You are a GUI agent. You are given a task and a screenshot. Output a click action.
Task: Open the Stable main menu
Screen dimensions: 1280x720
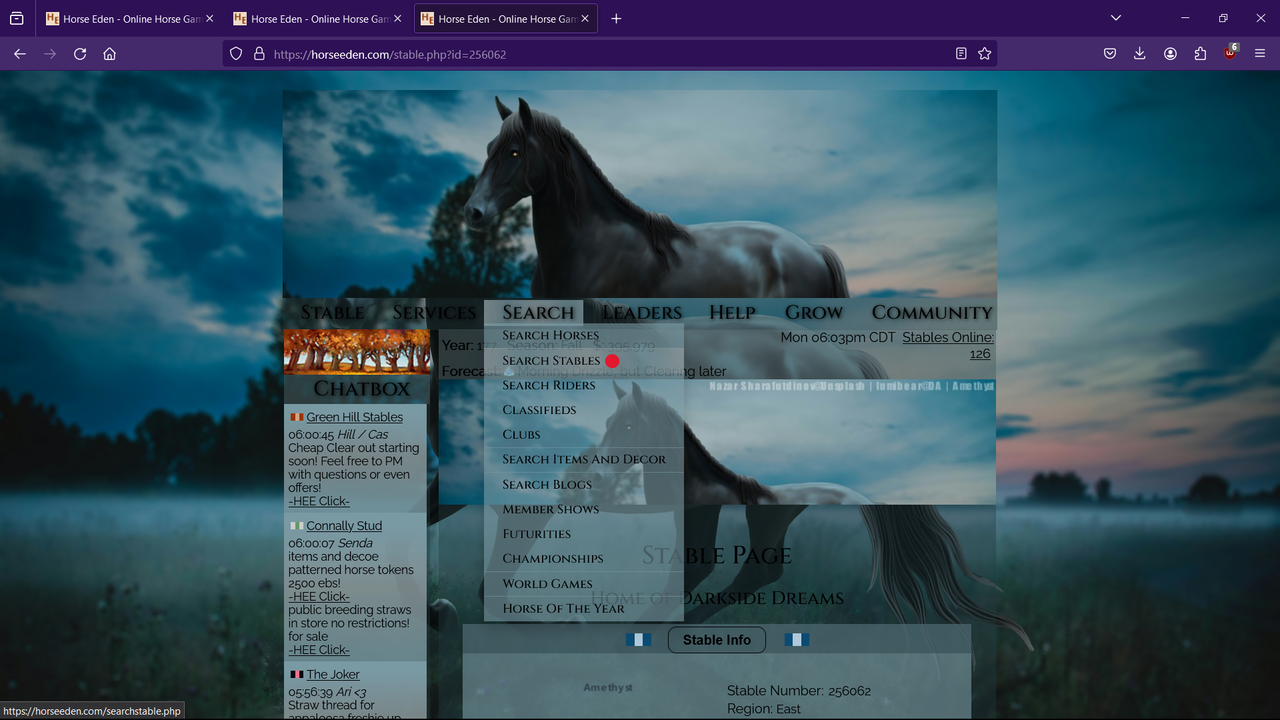click(x=333, y=312)
